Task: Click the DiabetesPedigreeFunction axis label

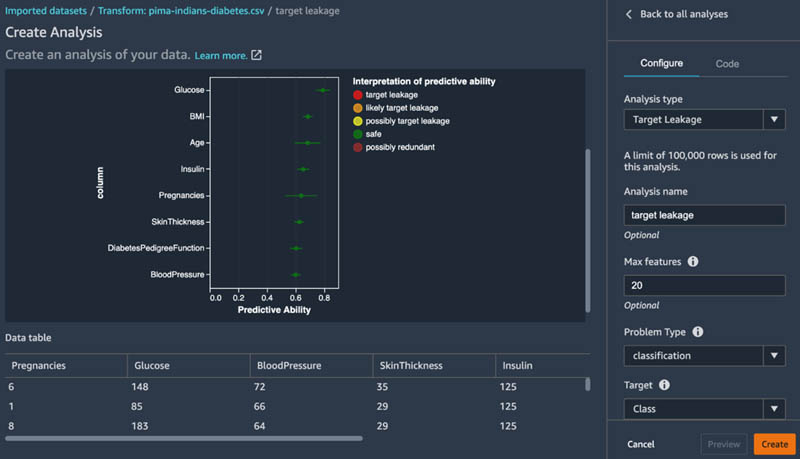Action: coord(156,248)
